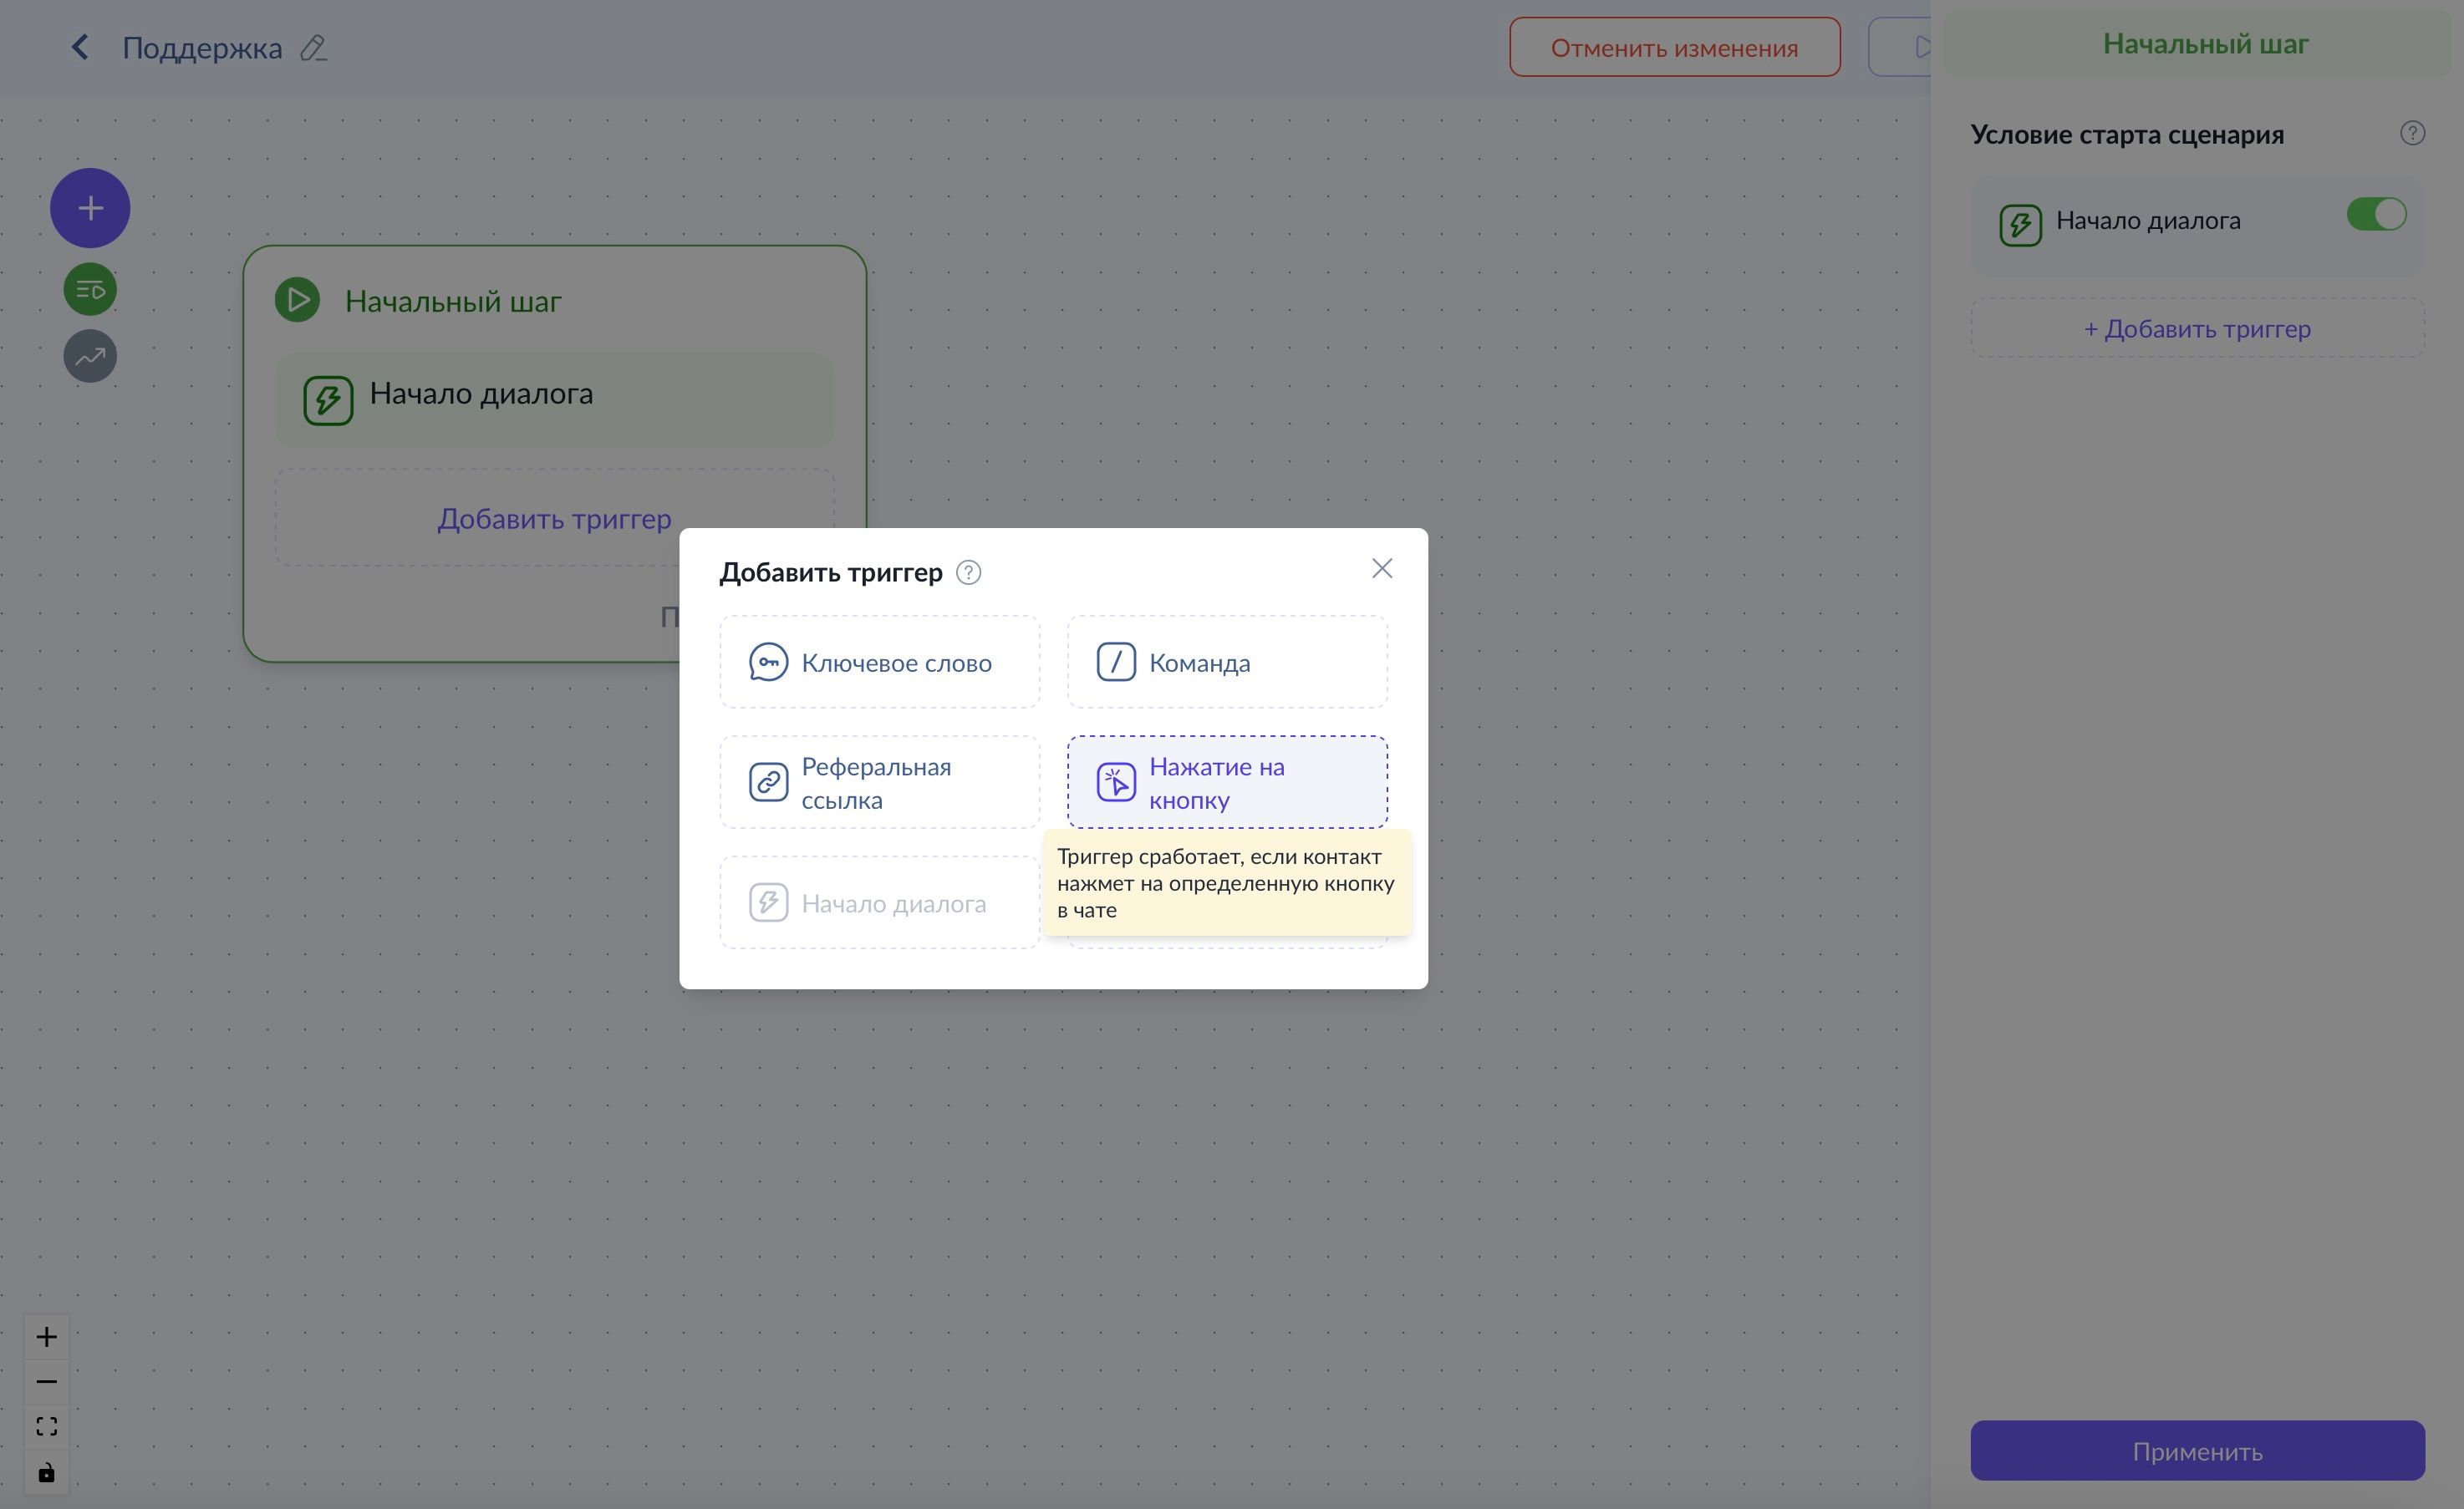Screen dimensions: 2464x1509
Task: Open the green scenario list icon
Action: (x=90, y=290)
